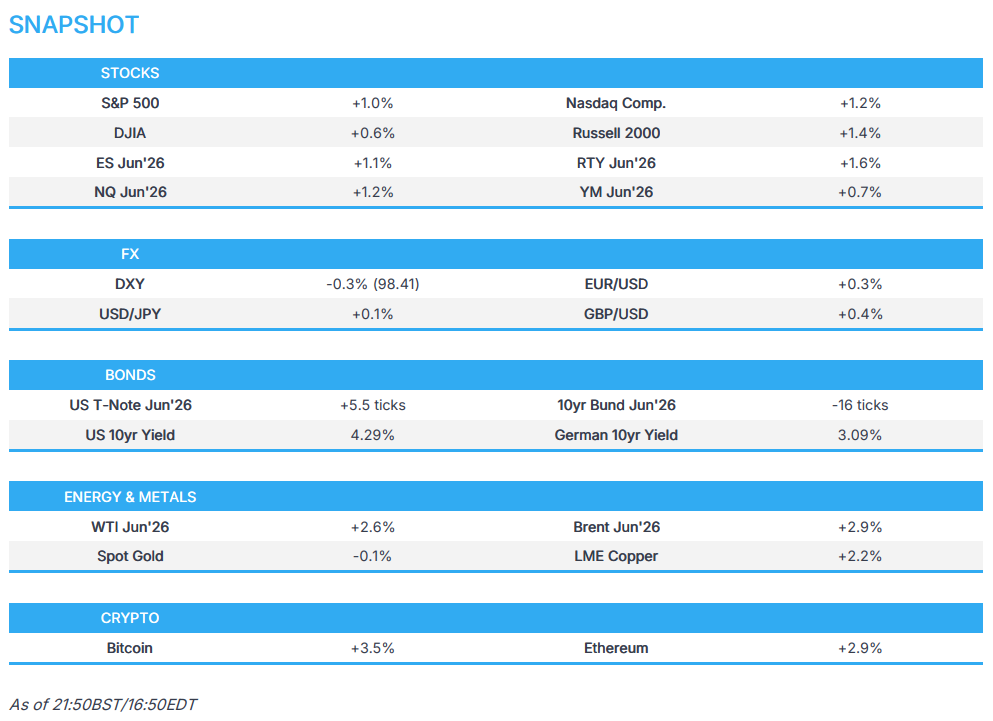
Task: Select the LME Copper label
Action: point(616,556)
